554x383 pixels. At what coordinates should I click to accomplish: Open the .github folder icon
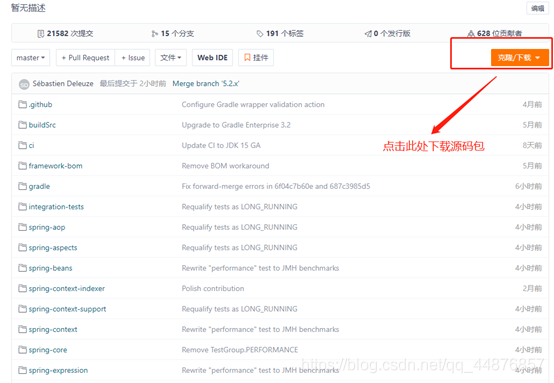[23, 104]
